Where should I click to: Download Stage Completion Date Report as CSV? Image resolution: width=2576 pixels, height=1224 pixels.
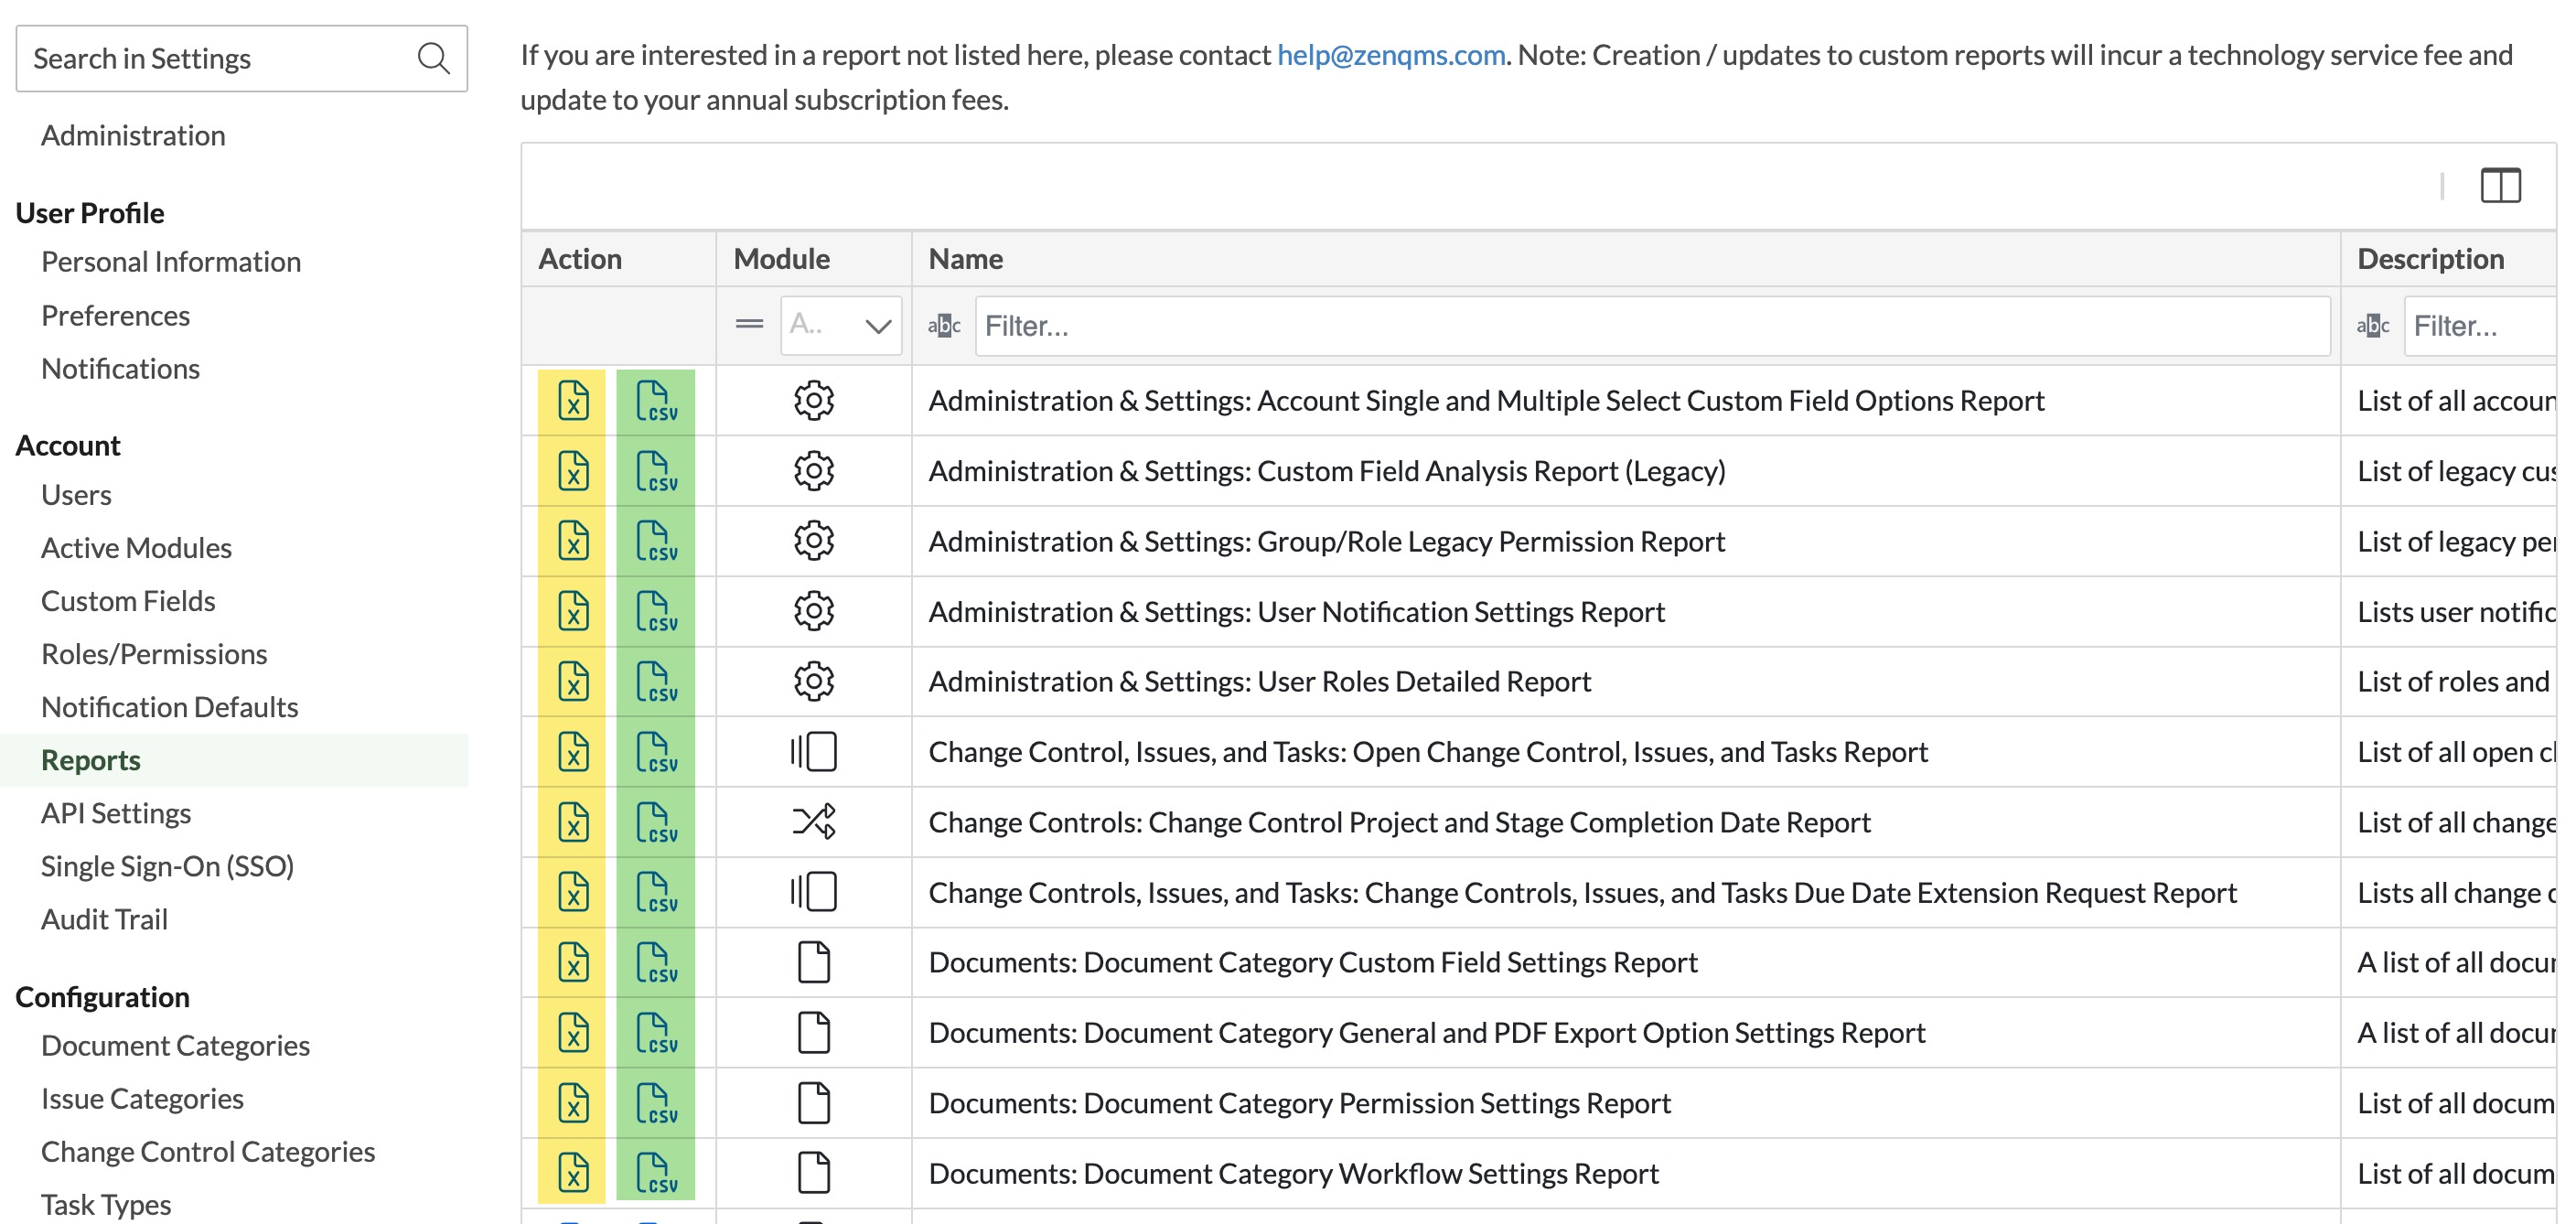pos(656,822)
